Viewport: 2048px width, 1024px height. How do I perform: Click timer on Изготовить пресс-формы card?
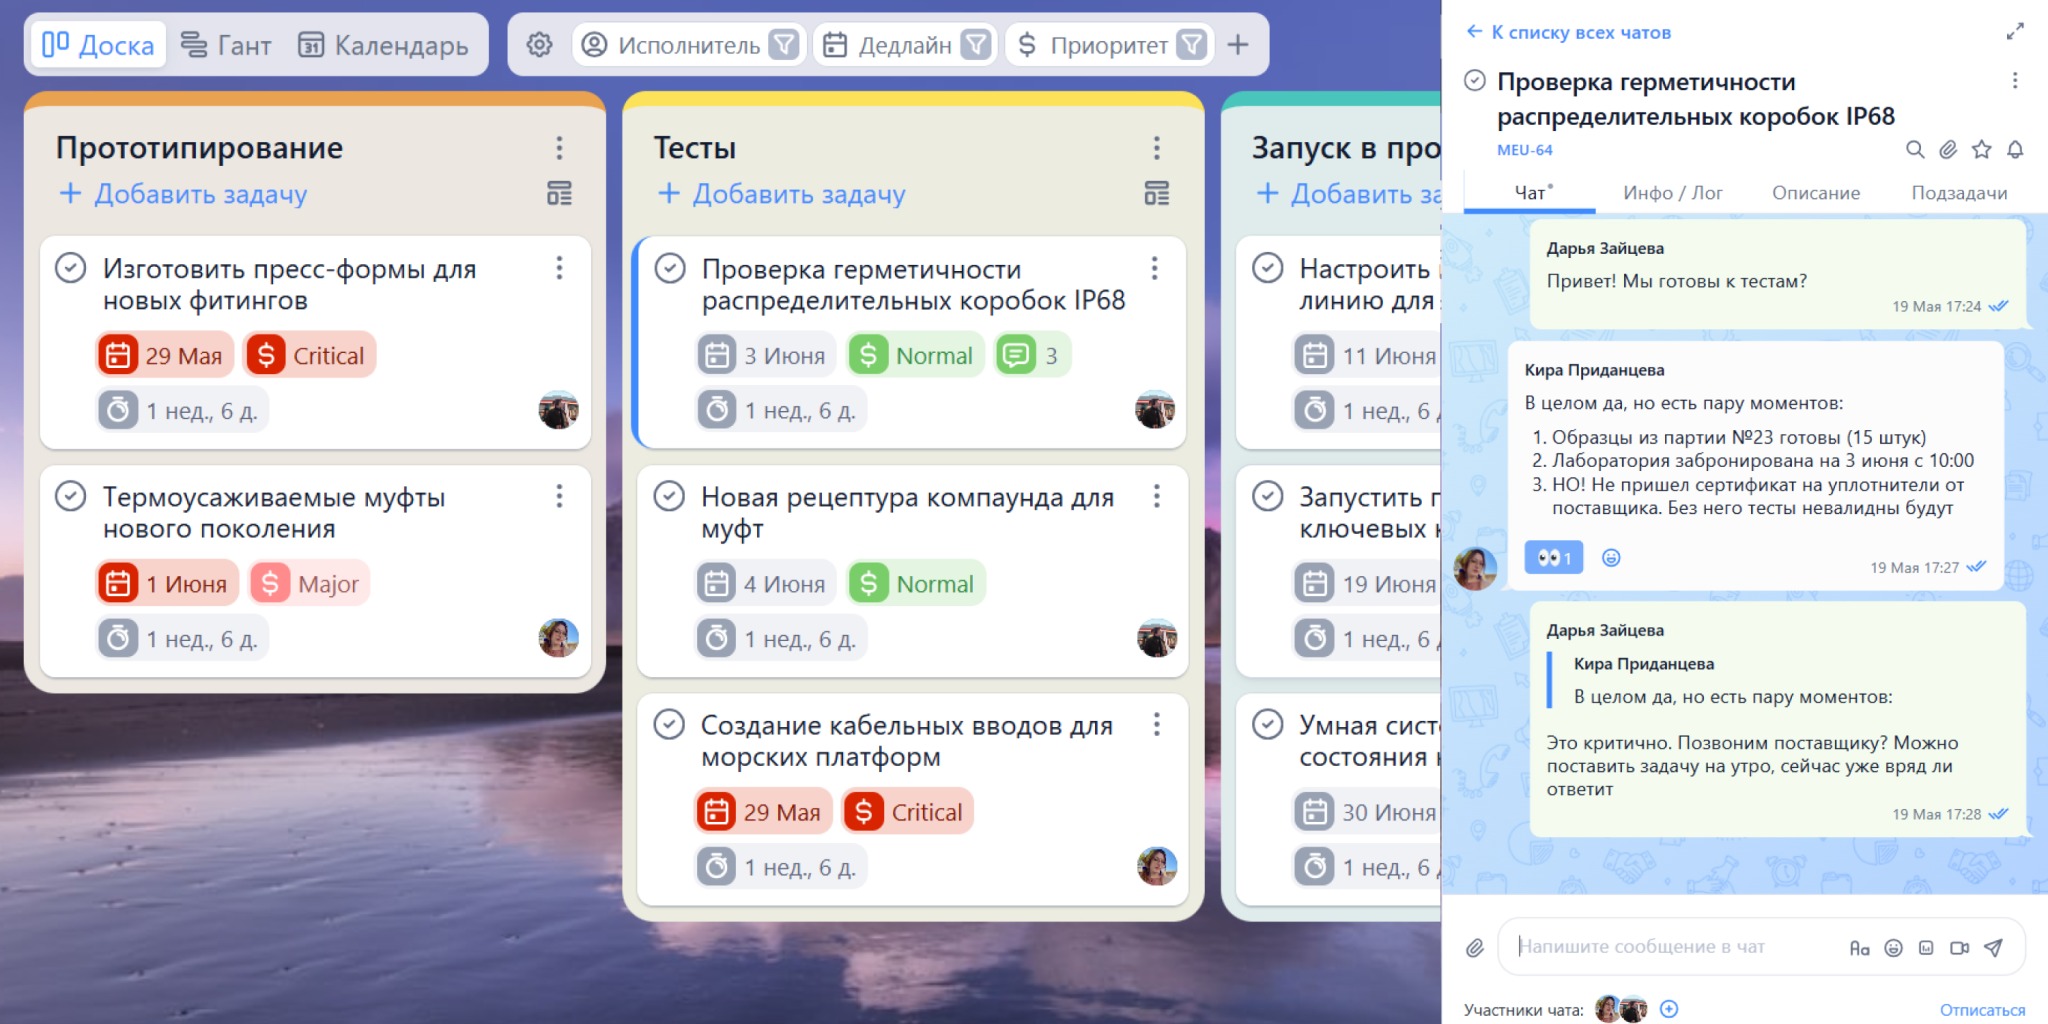183,410
